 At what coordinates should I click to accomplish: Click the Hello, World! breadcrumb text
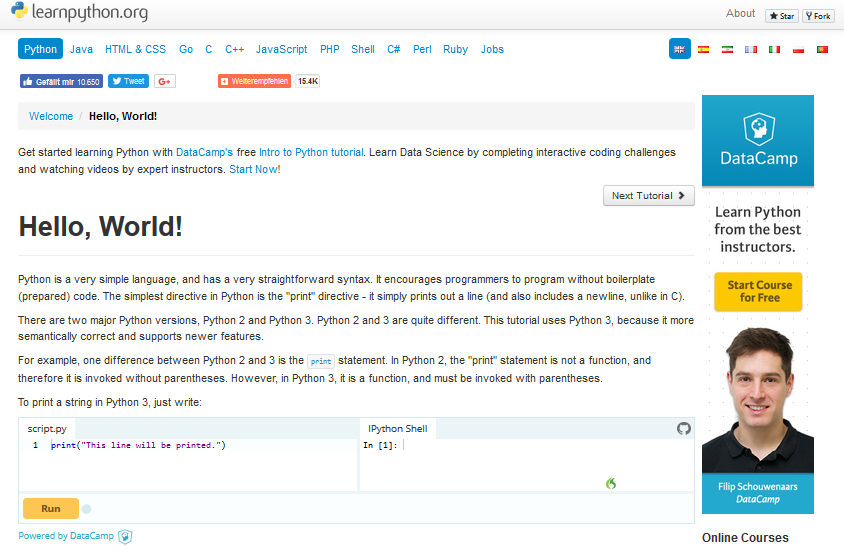123,116
